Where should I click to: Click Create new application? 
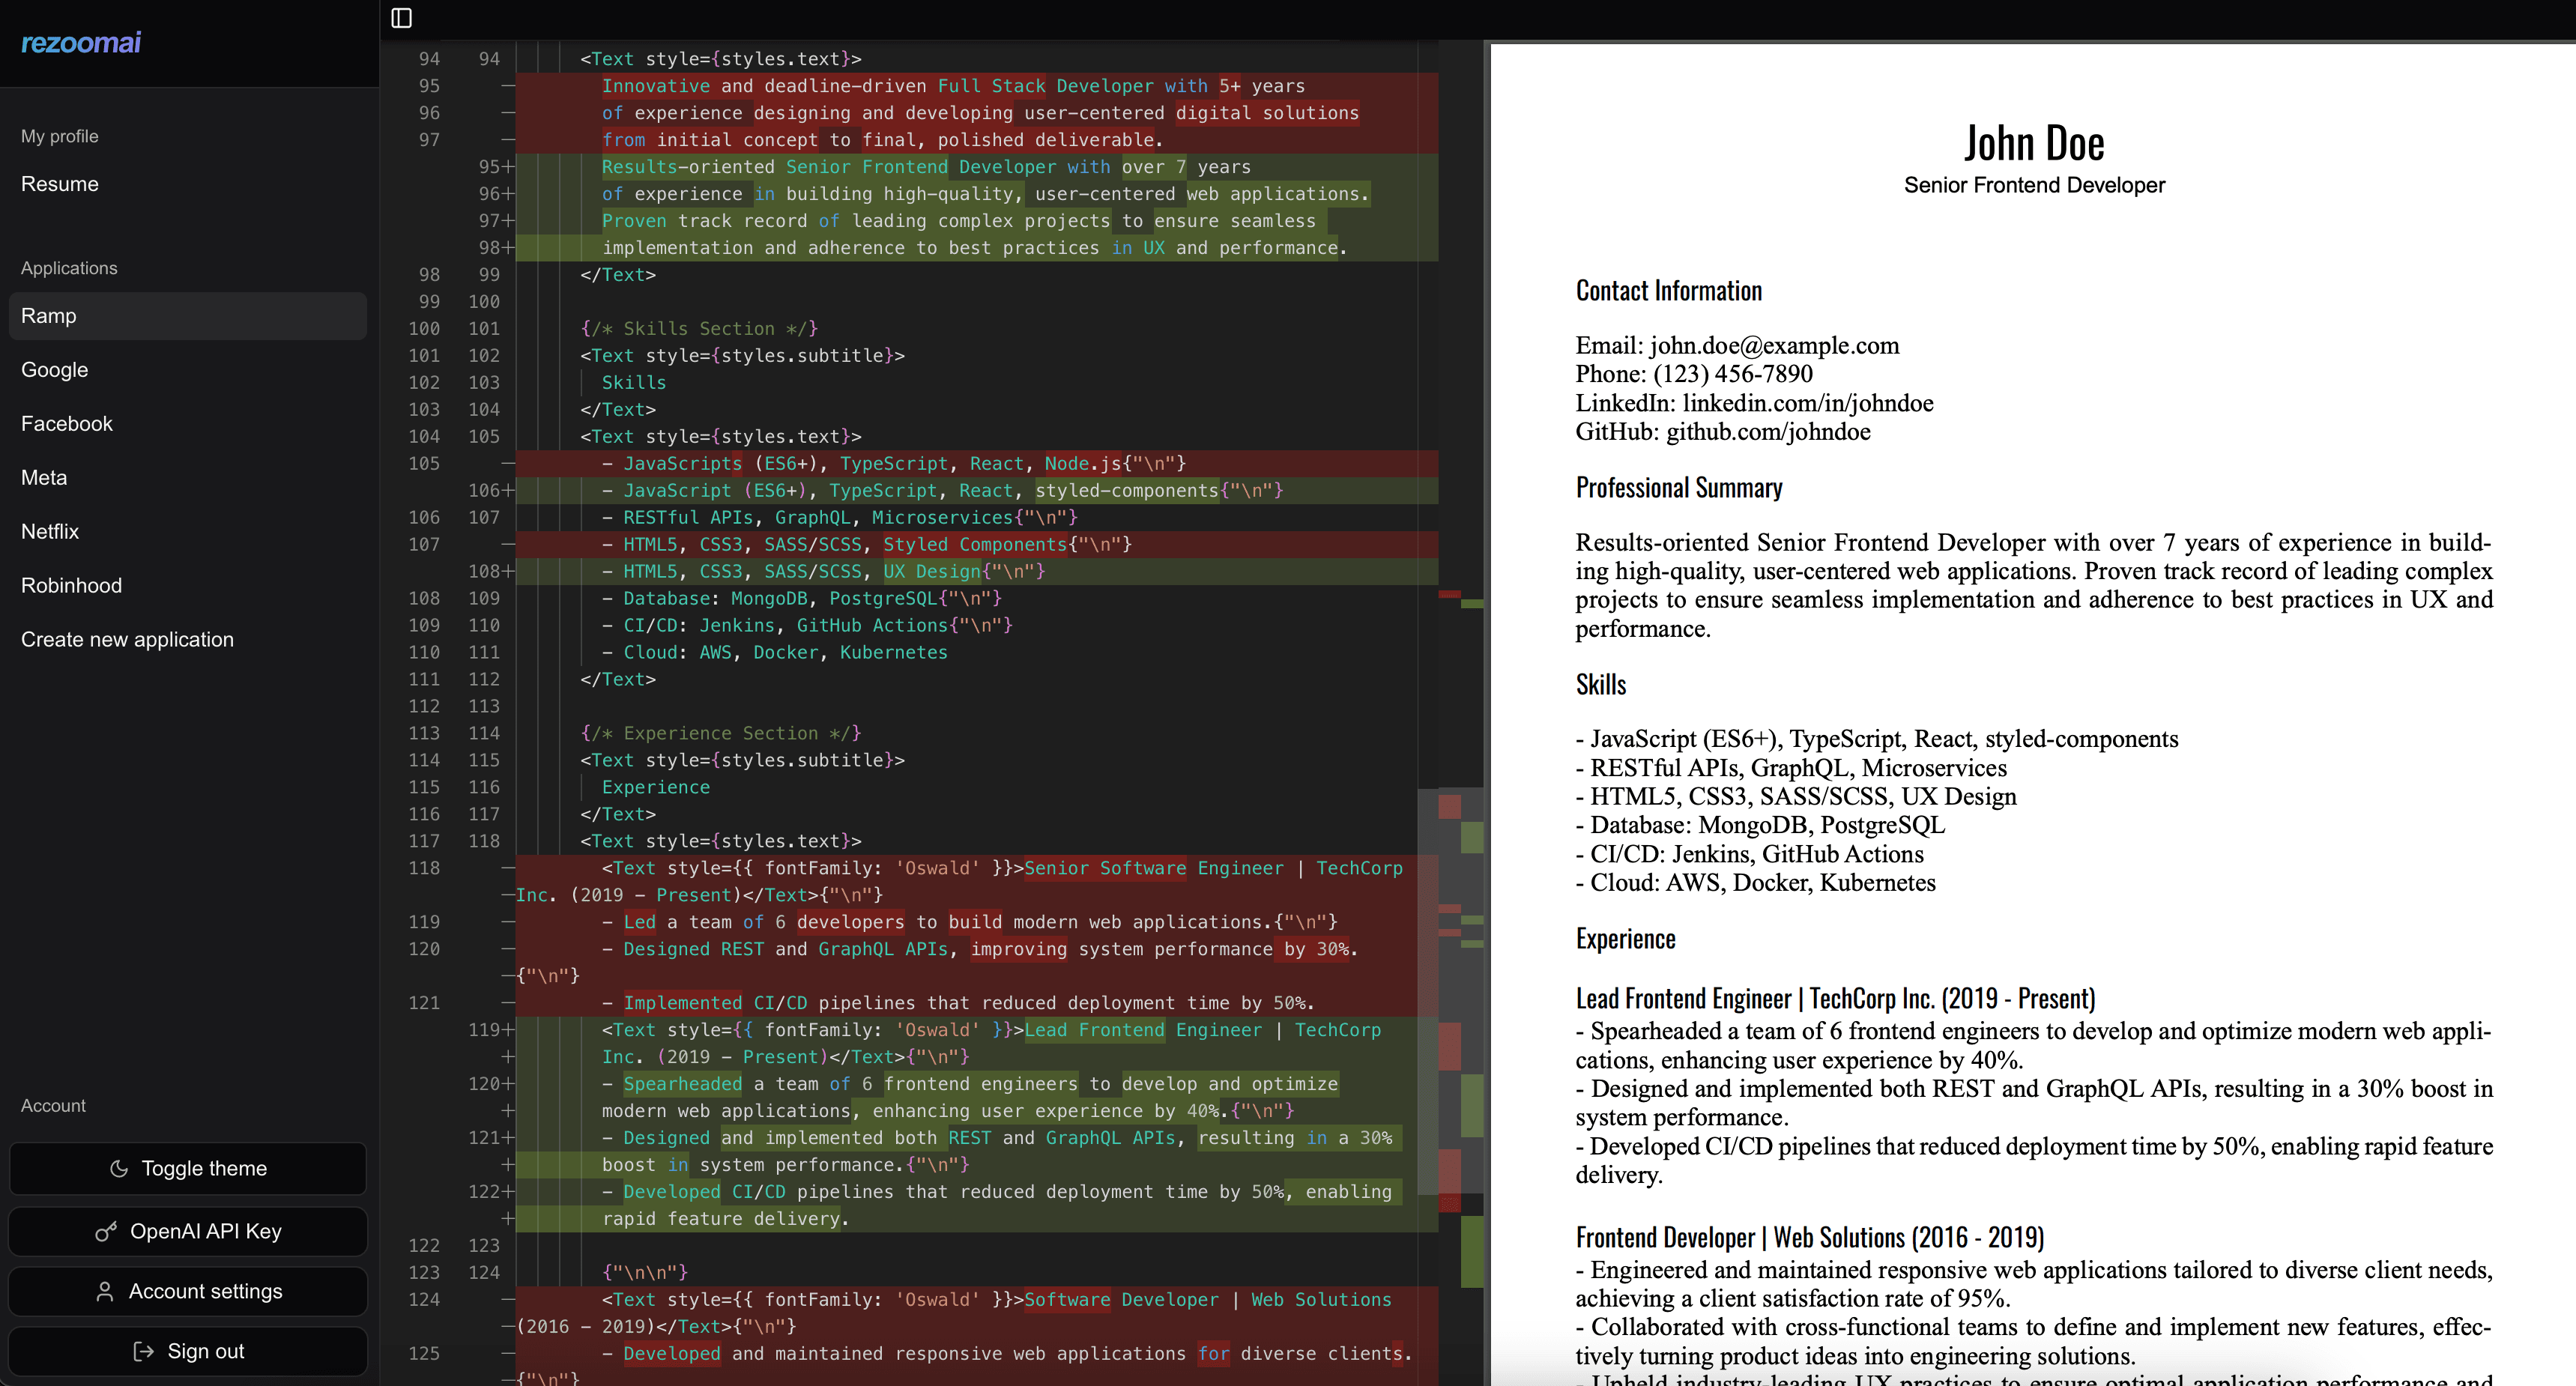127,639
